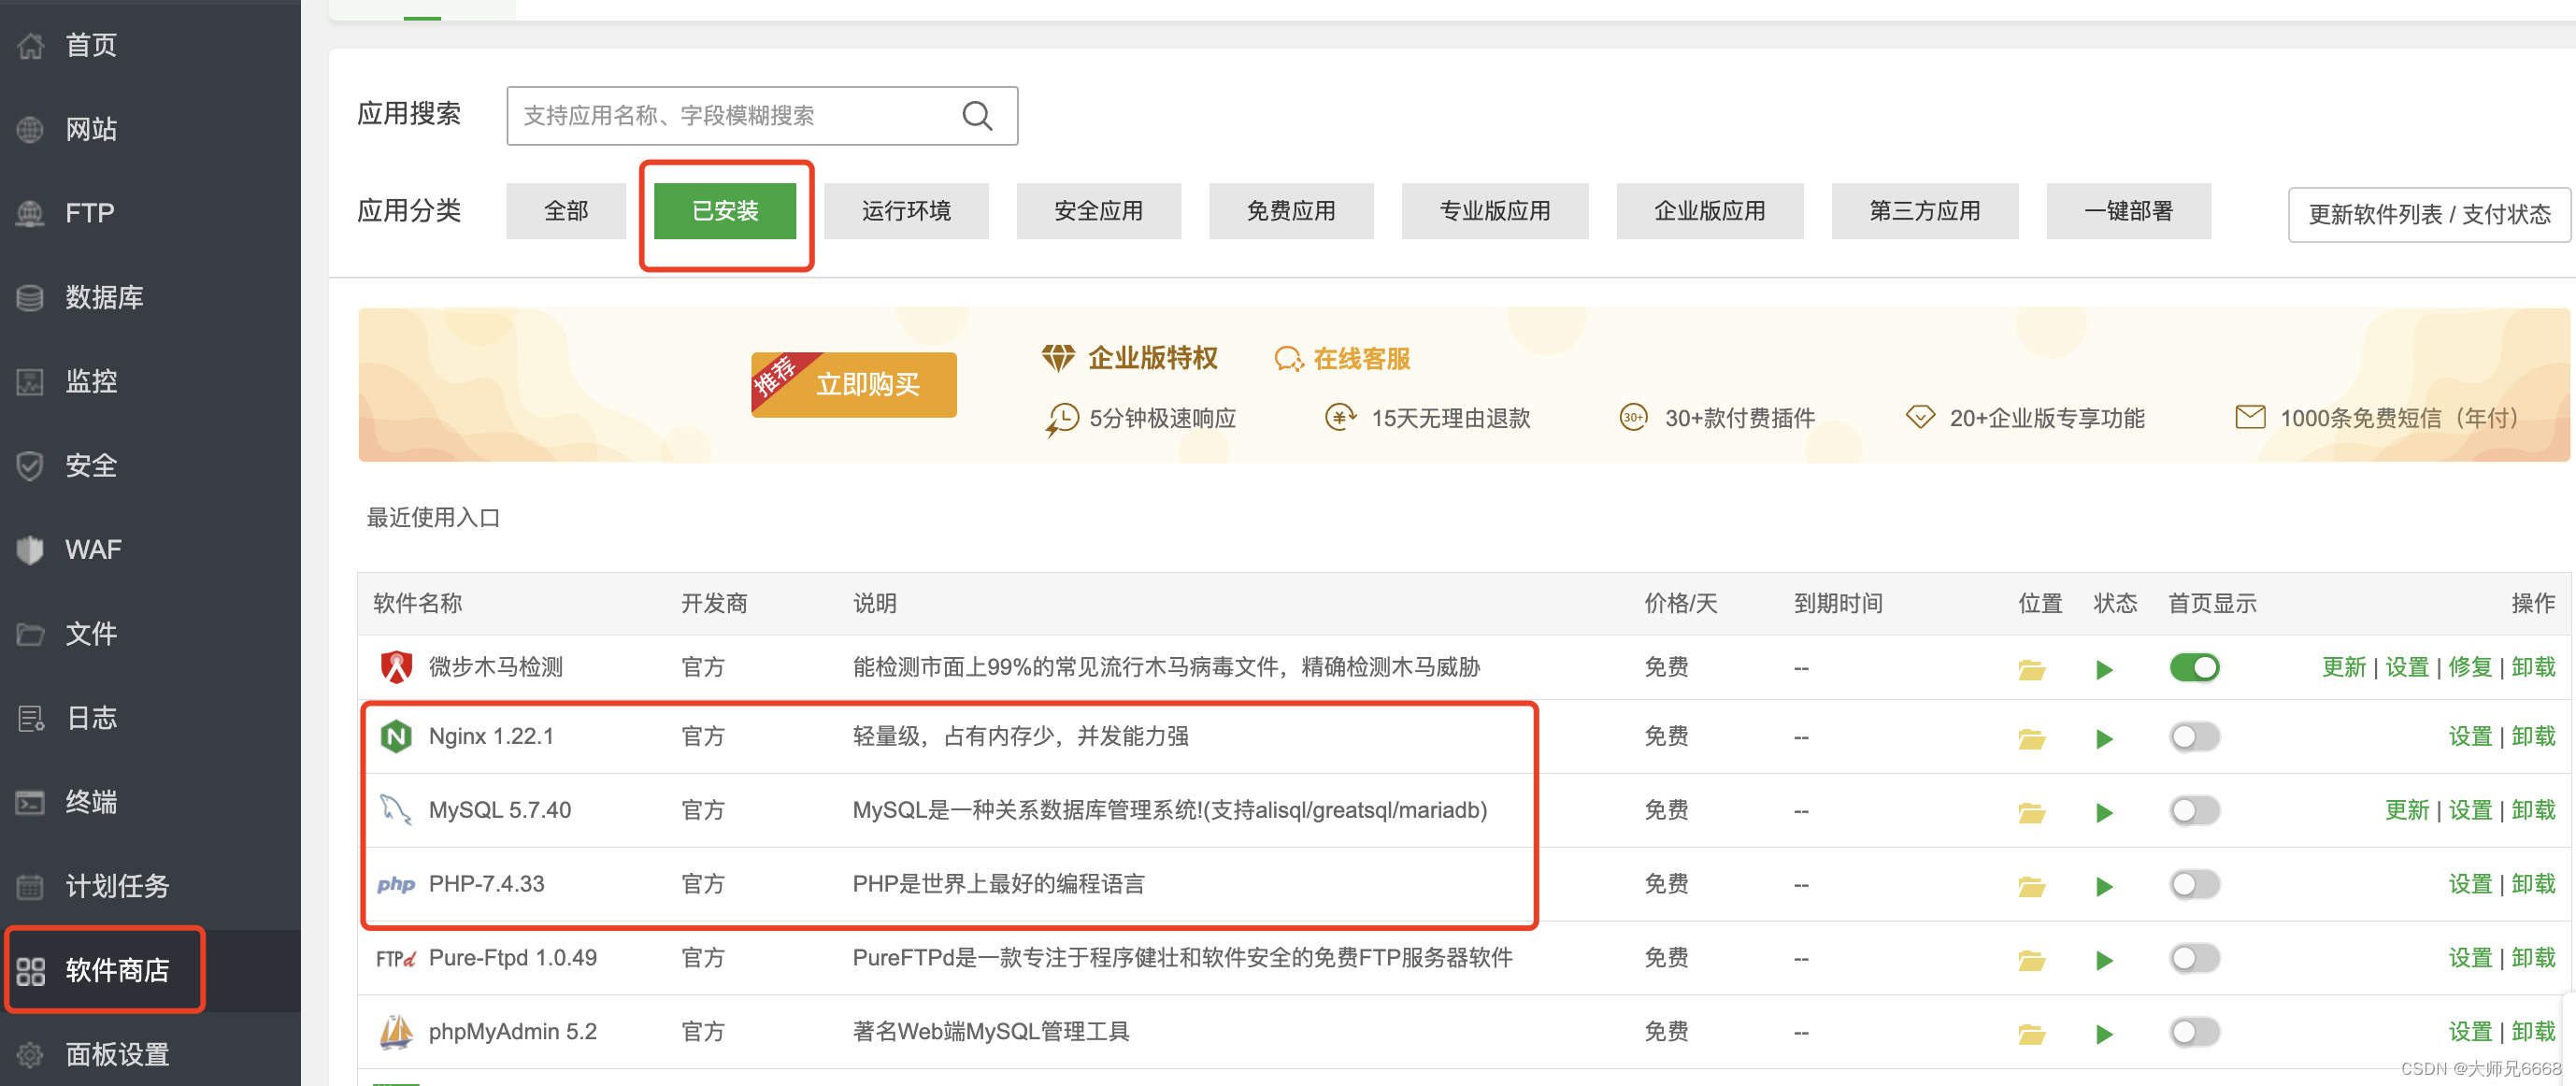The height and width of the screenshot is (1086, 2576).
Task: Click 卸载 for 微步木马检测
Action: [x=2533, y=667]
